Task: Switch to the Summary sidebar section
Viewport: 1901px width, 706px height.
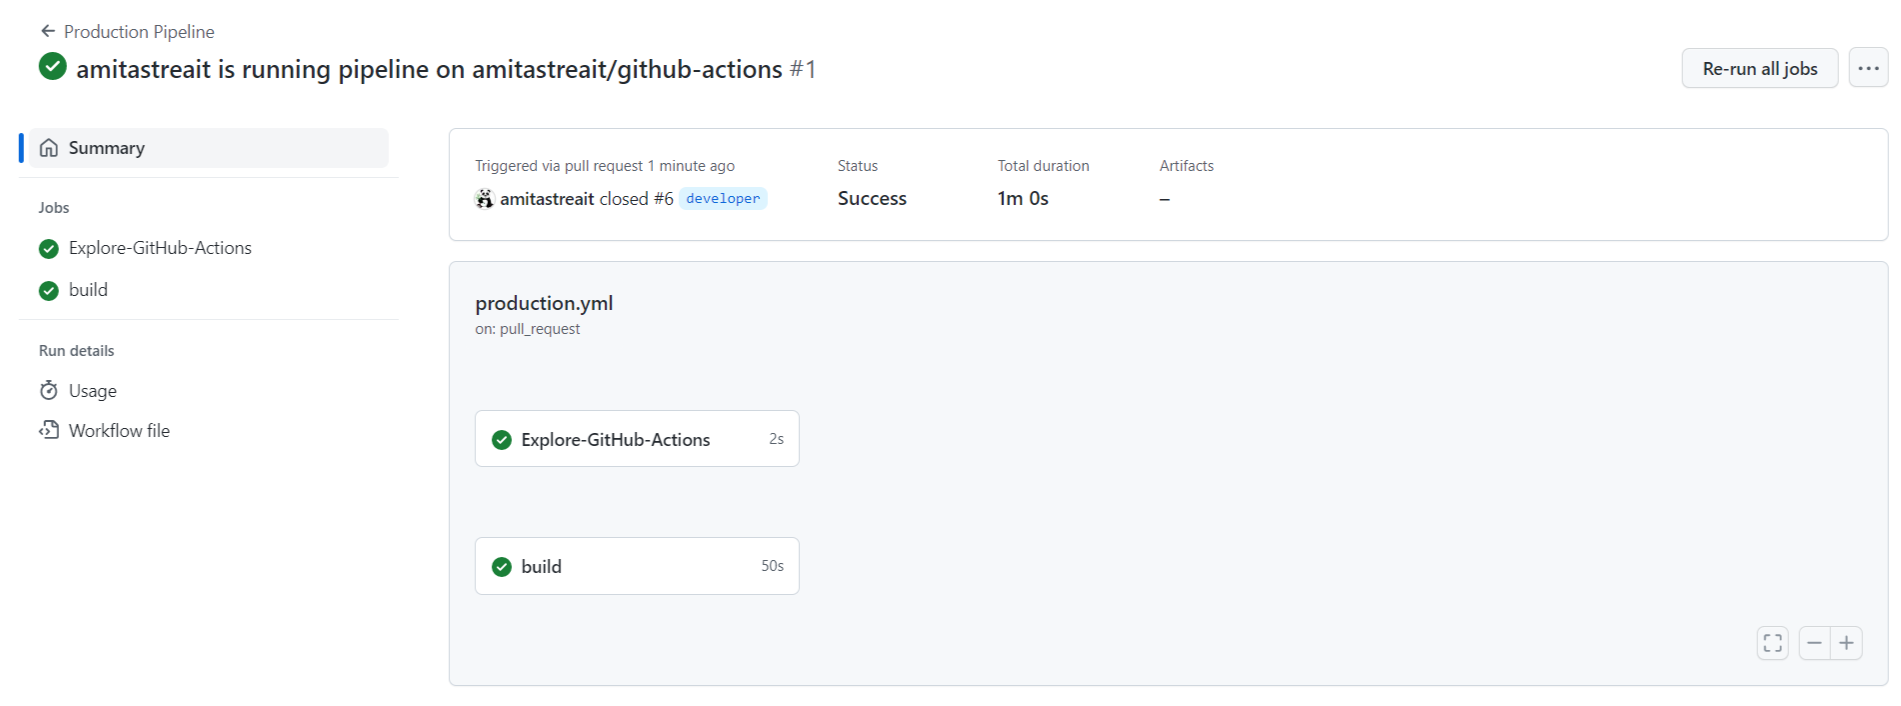Action: 106,147
